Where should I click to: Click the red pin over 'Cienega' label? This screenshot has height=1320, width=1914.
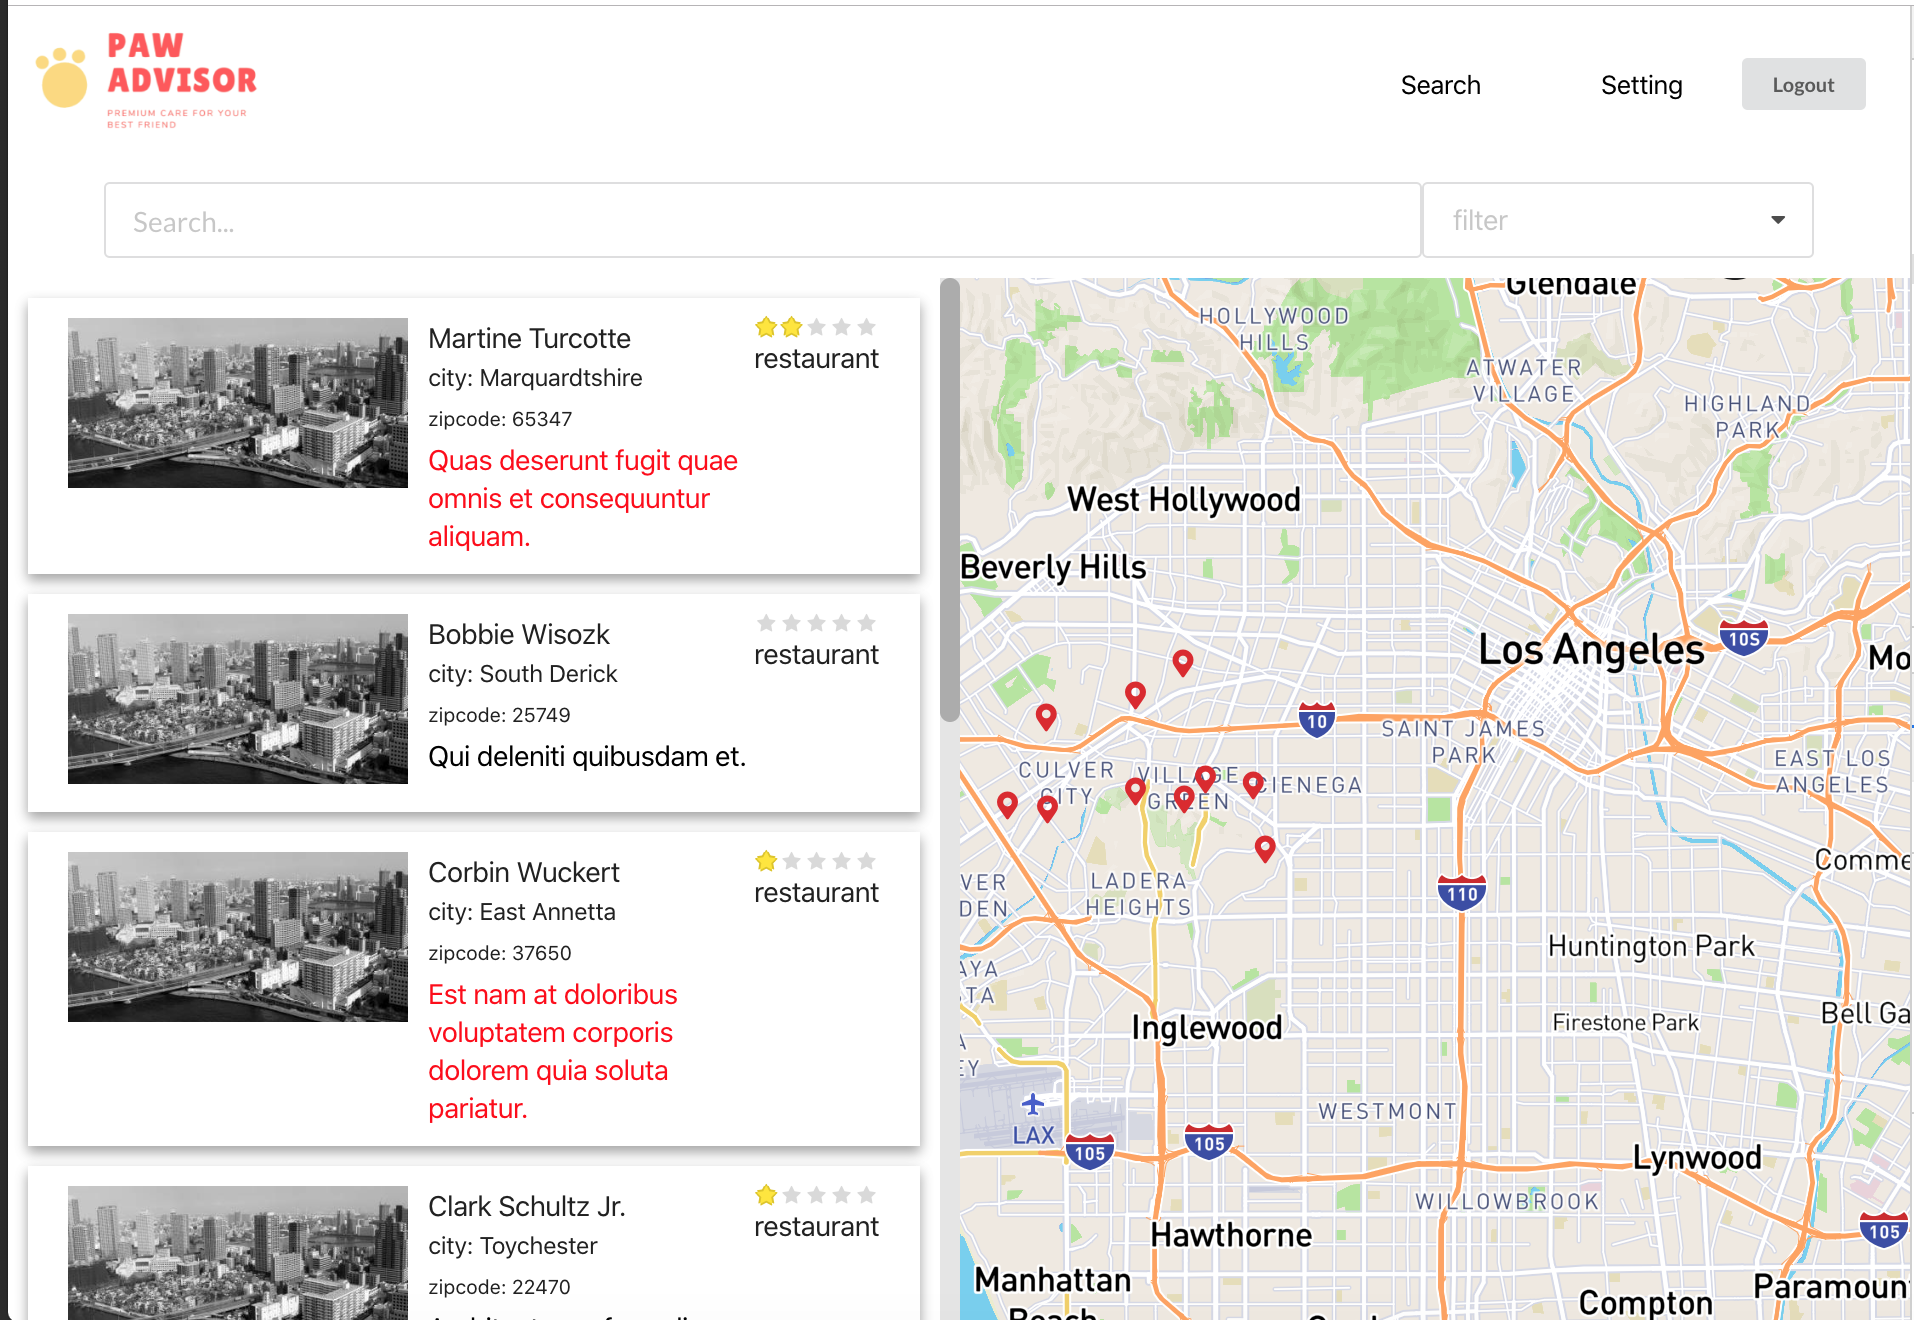1253,784
